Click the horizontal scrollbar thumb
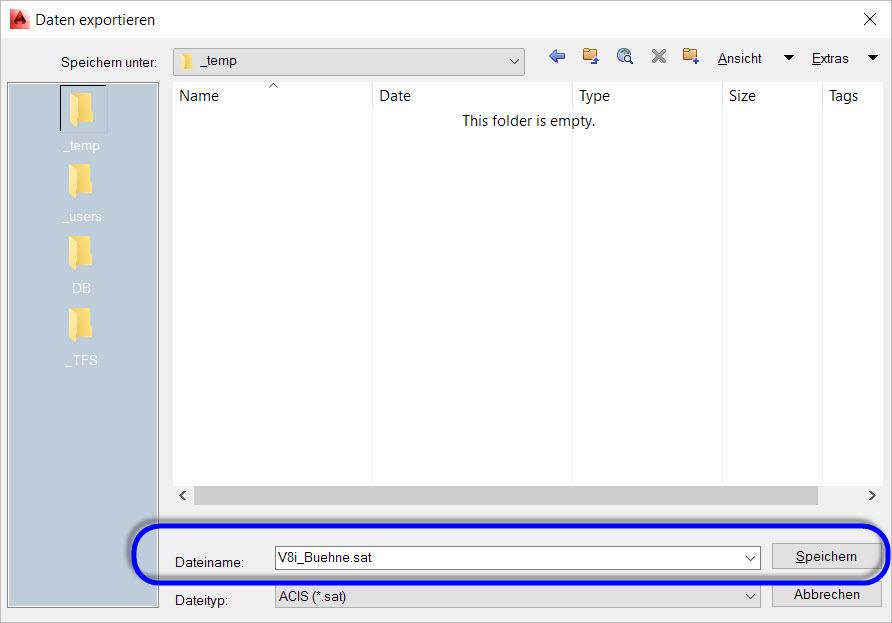892x623 pixels. (x=506, y=496)
